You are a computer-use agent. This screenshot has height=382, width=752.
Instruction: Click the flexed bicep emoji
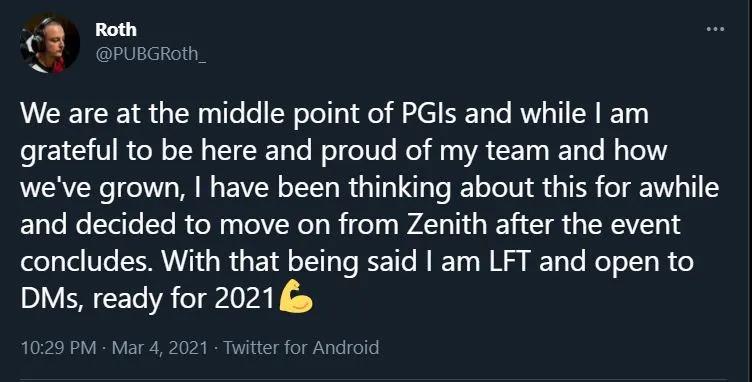[296, 297]
